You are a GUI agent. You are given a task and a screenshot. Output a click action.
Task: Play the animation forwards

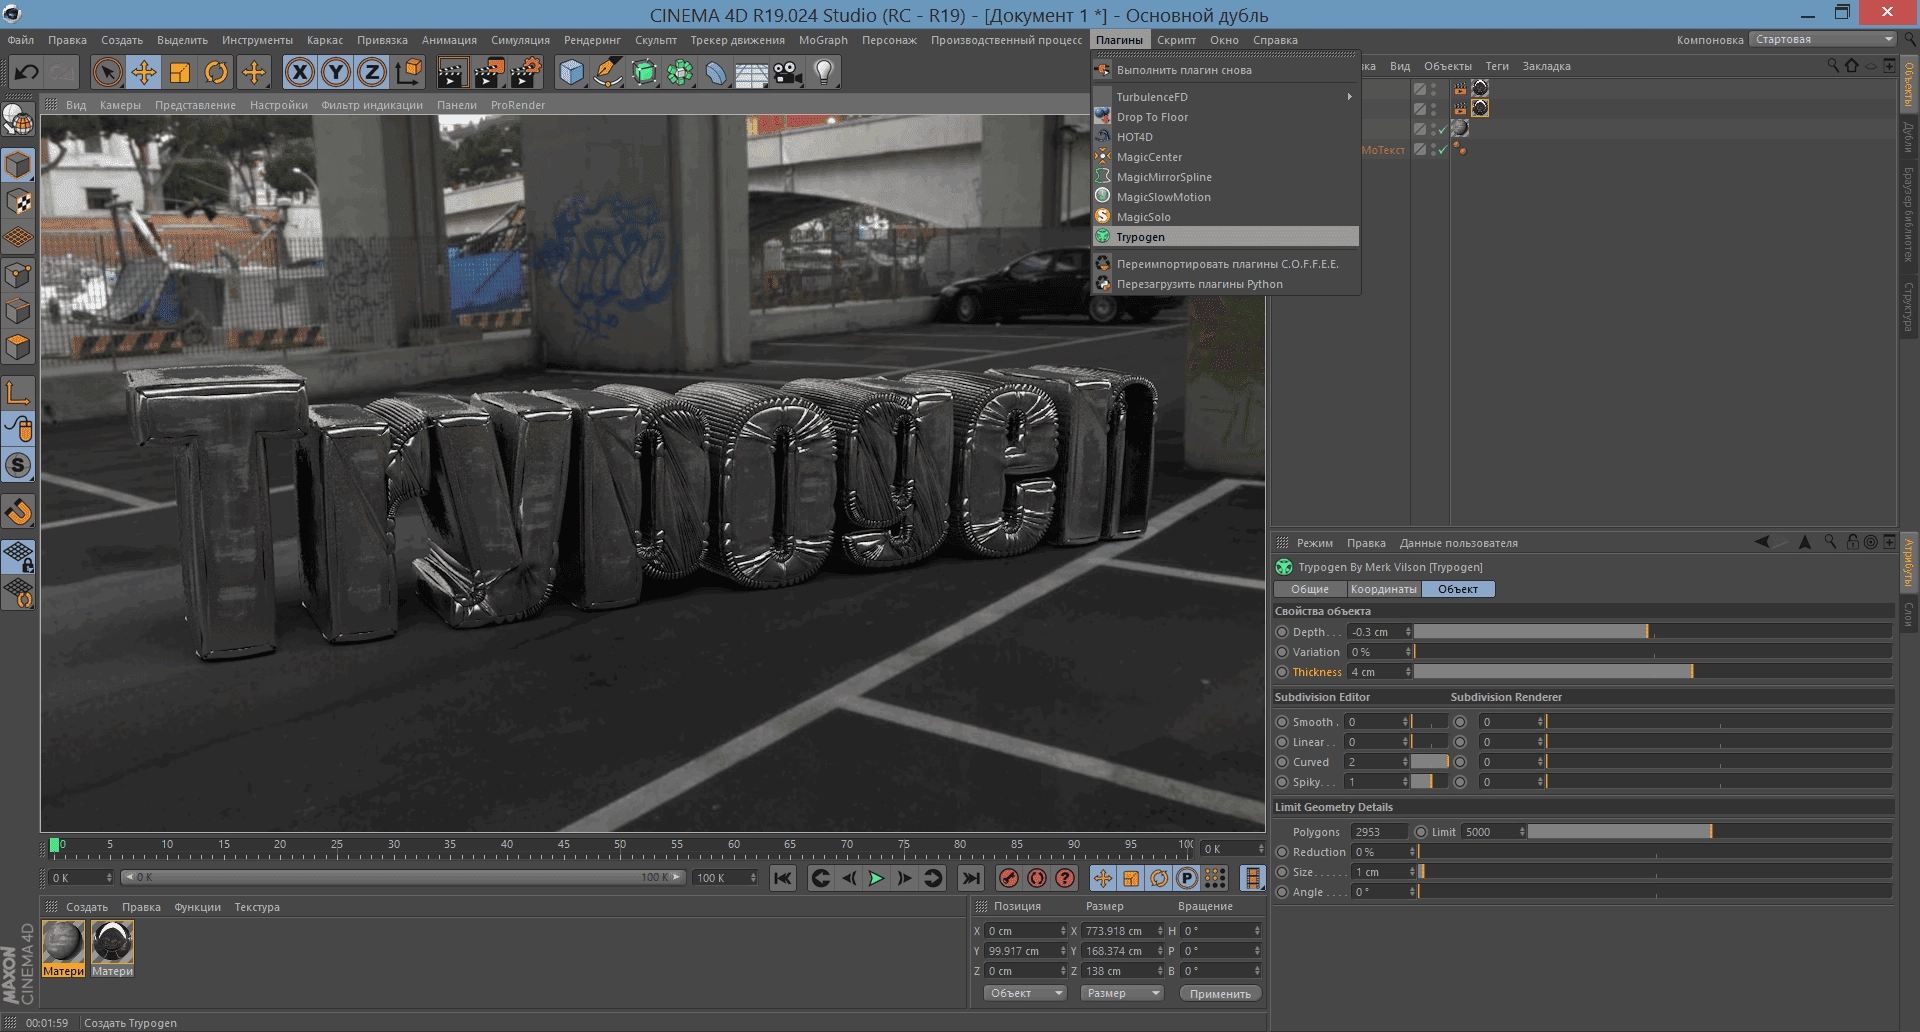pos(876,878)
